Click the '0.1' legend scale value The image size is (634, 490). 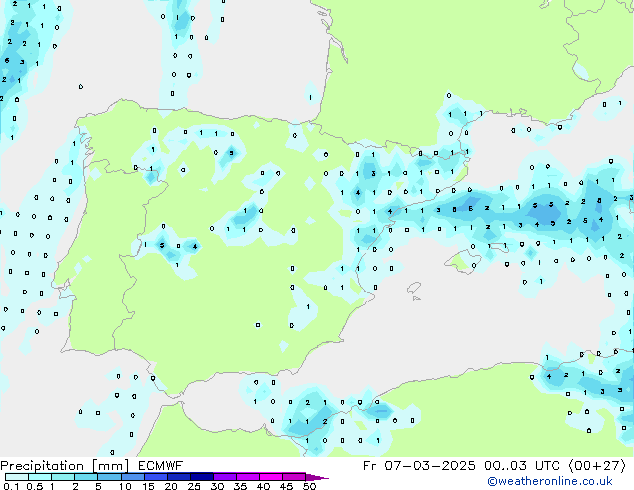(x=11, y=486)
